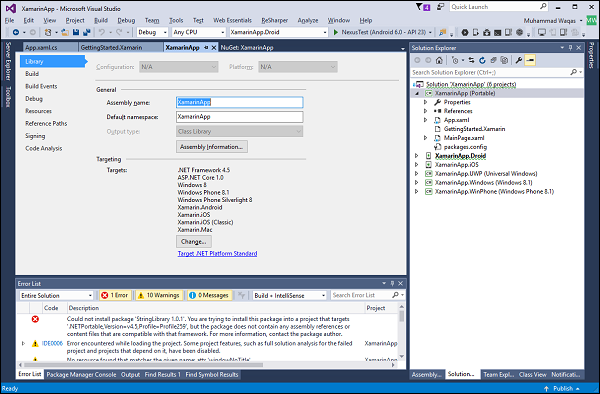The height and width of the screenshot is (394, 600).
Task: Open the Debug solution configuration dropdown
Action: pos(152,33)
